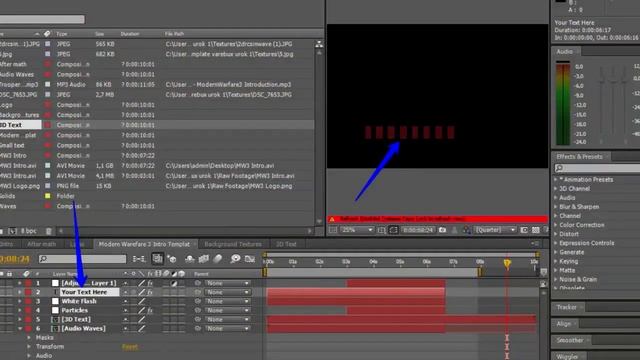The height and width of the screenshot is (360, 640).
Task: Expand the Transform property group
Action: [29, 347]
